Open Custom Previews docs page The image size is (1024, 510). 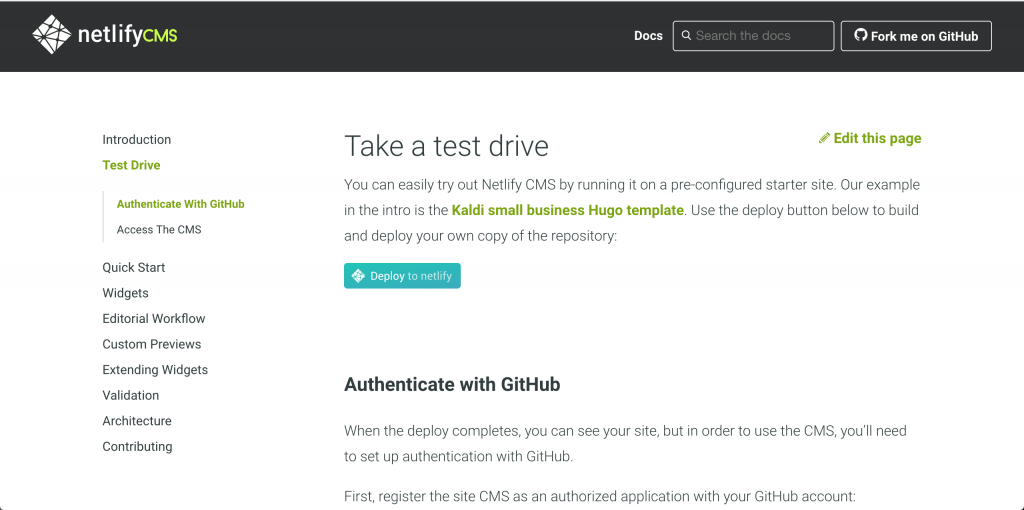pos(152,344)
